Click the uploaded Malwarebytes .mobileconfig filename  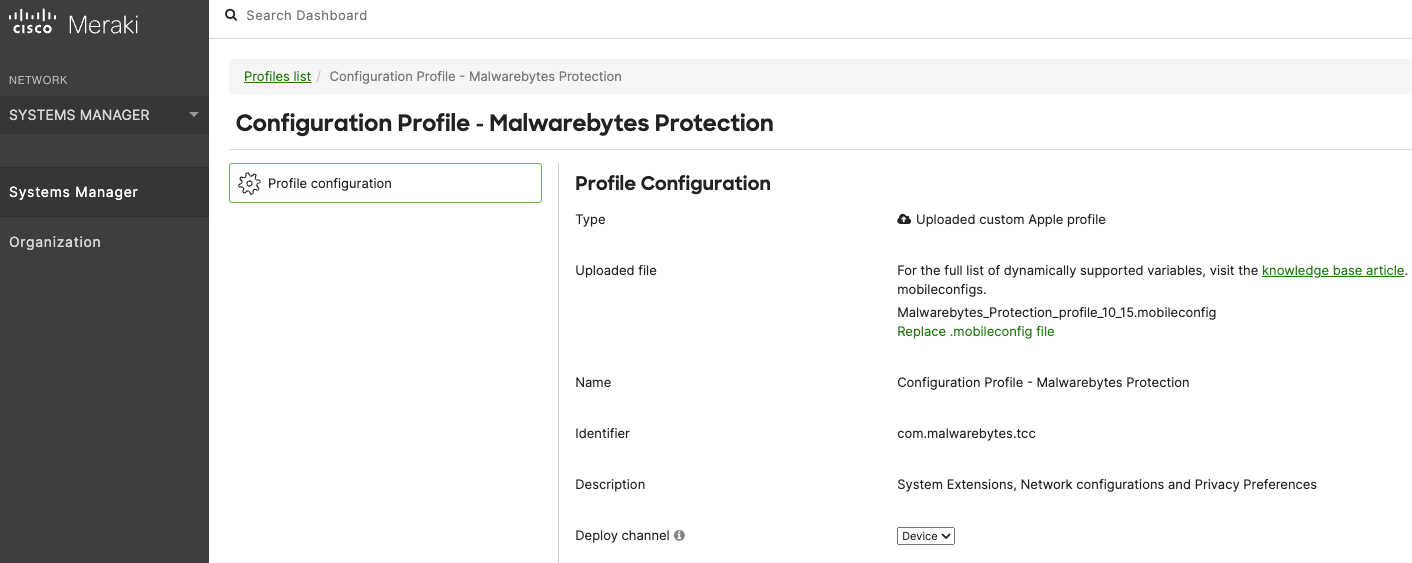click(1056, 312)
